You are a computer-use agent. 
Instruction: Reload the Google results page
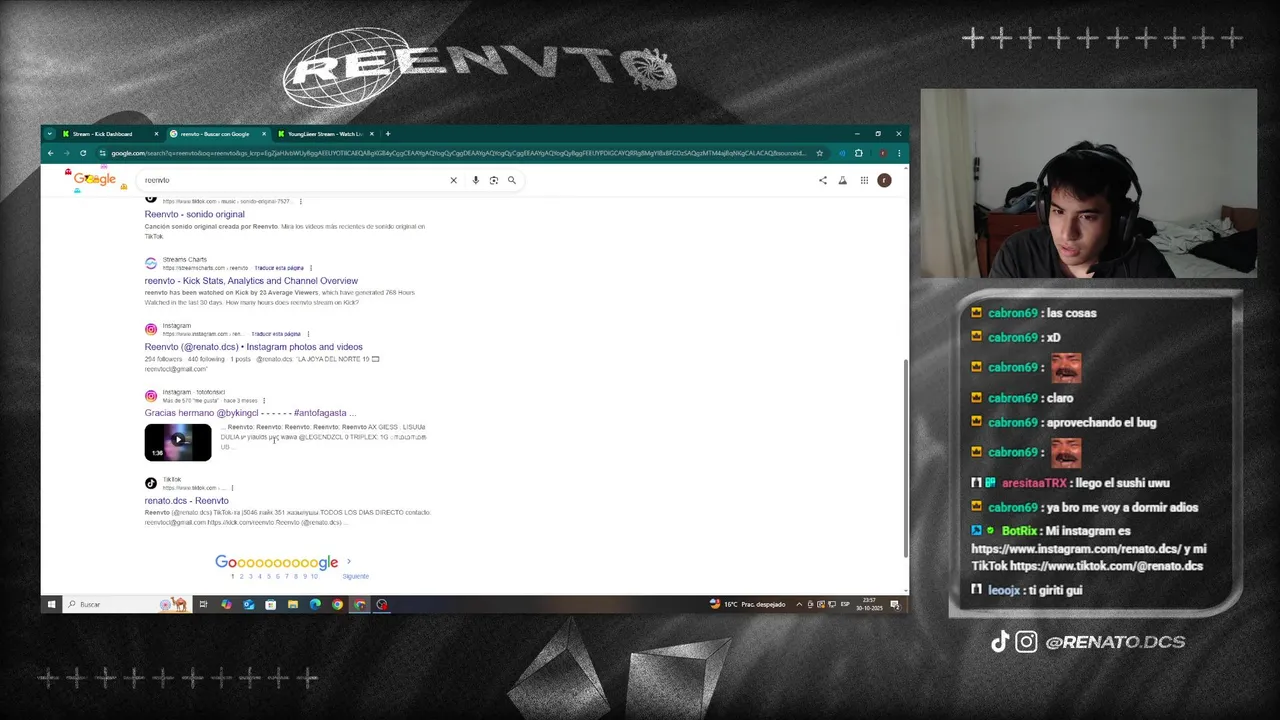click(83, 153)
